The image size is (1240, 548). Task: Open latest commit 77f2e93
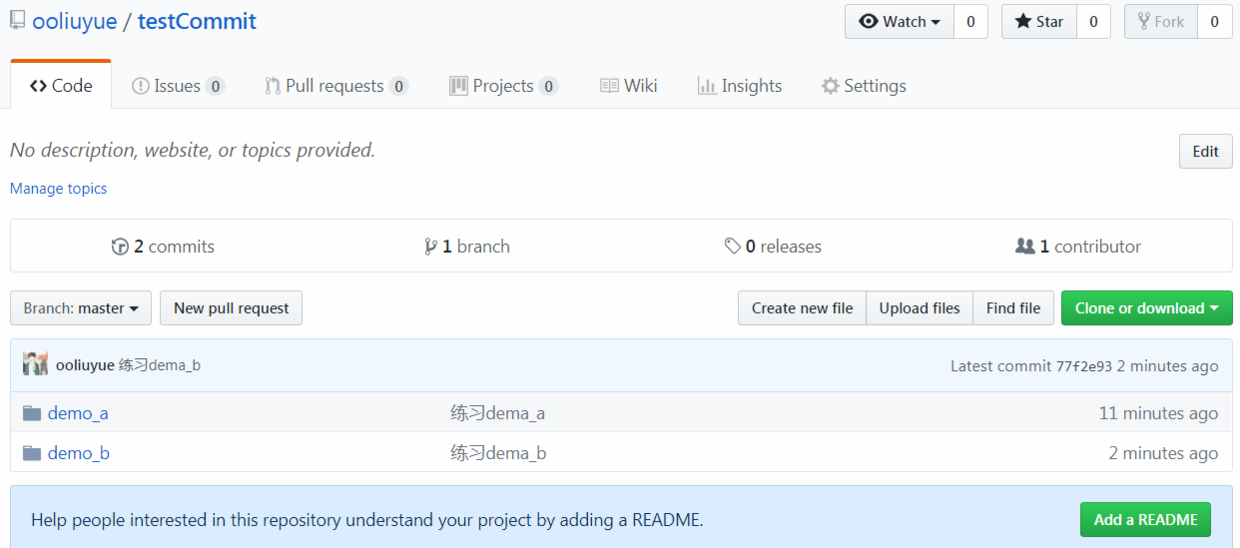1084,366
